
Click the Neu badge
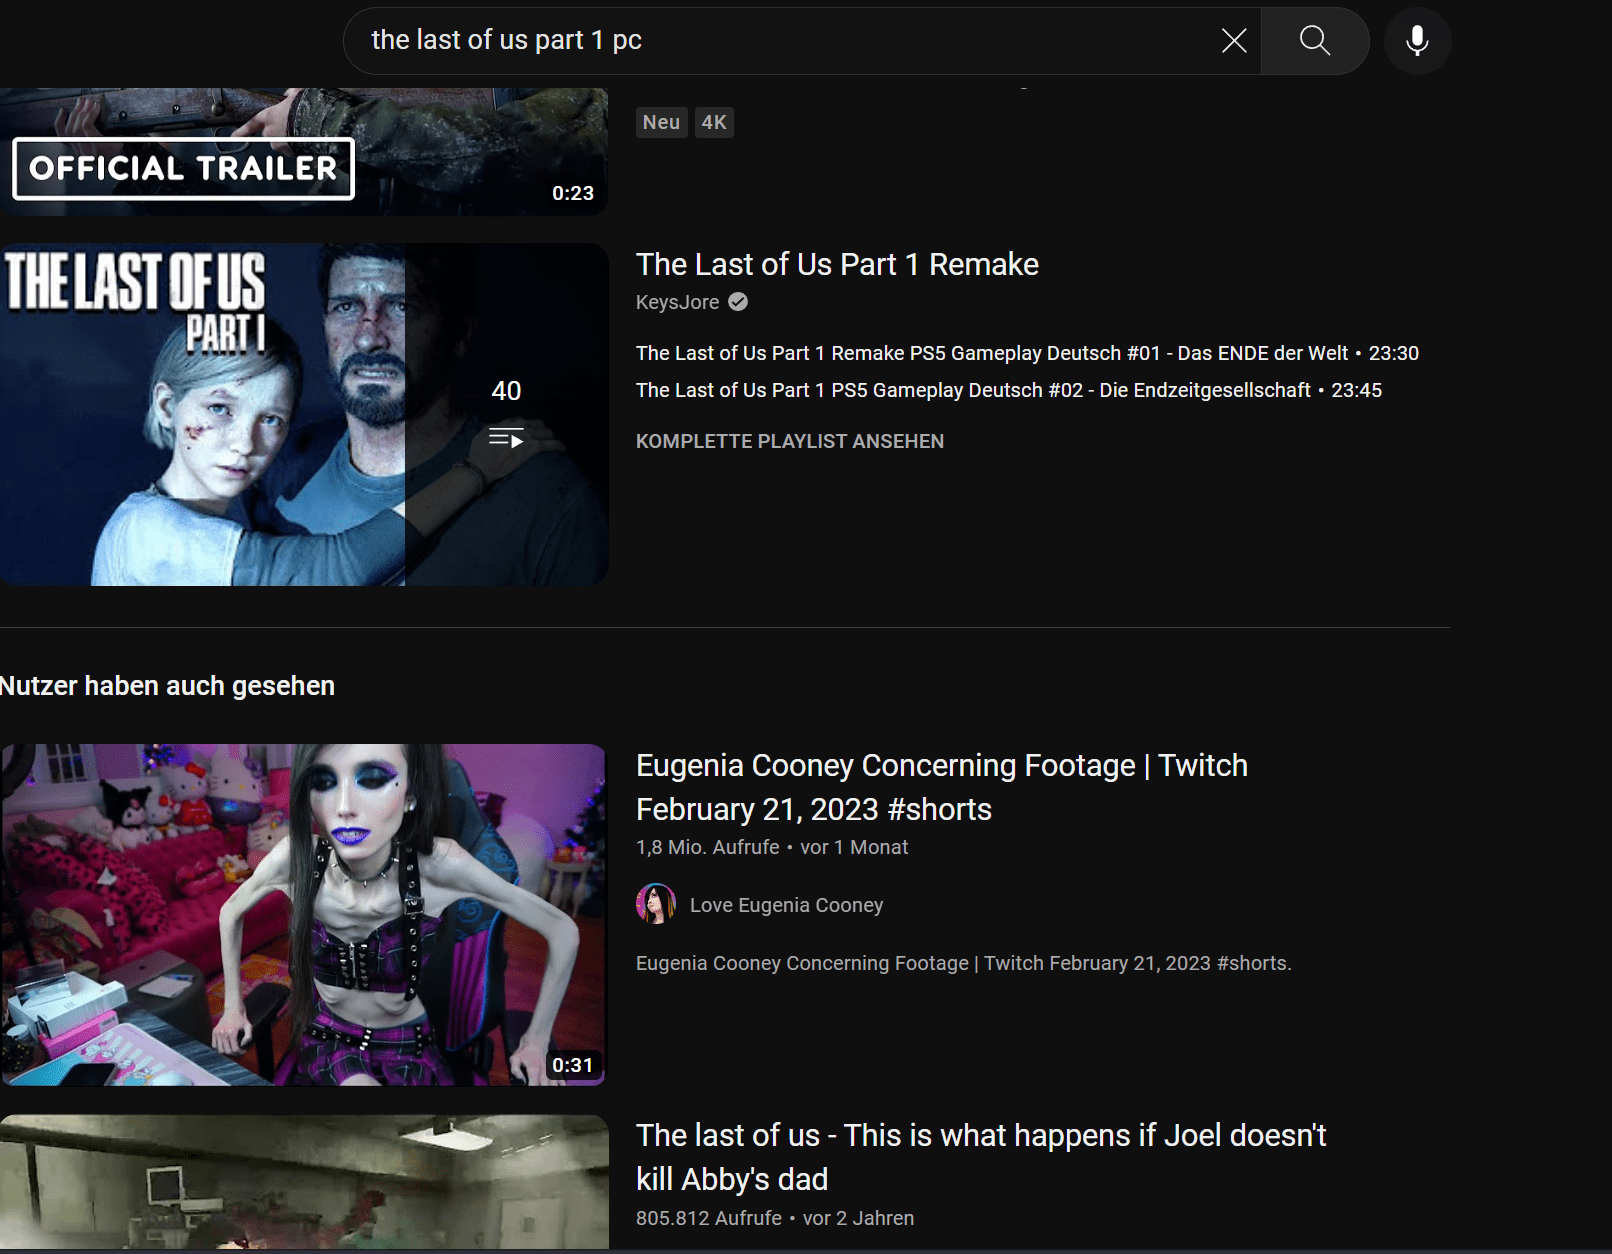(661, 122)
